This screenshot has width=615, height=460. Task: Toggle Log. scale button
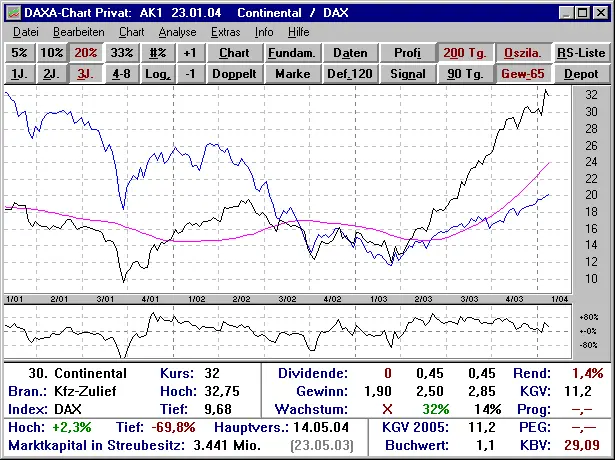[x=158, y=74]
